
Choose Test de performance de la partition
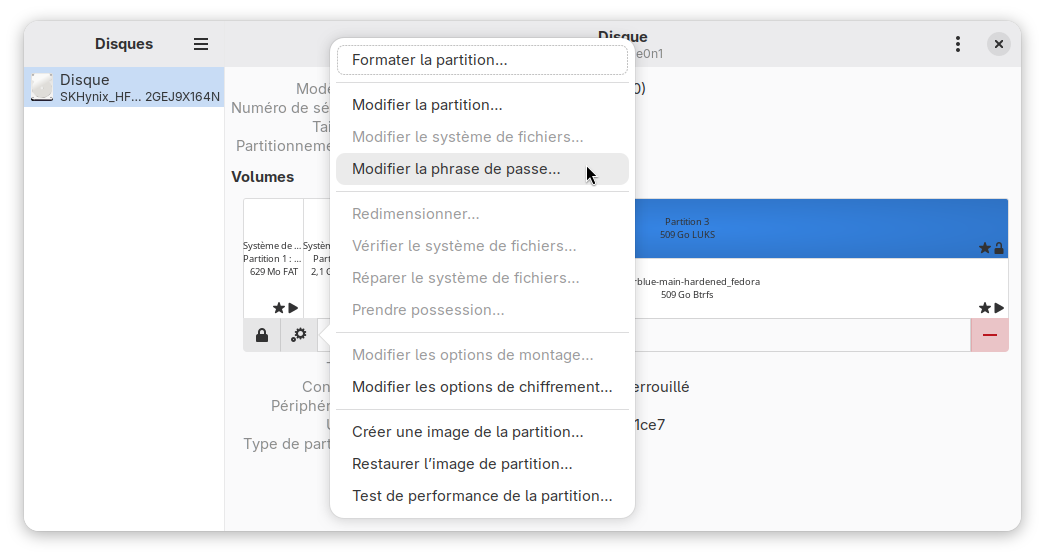point(483,496)
